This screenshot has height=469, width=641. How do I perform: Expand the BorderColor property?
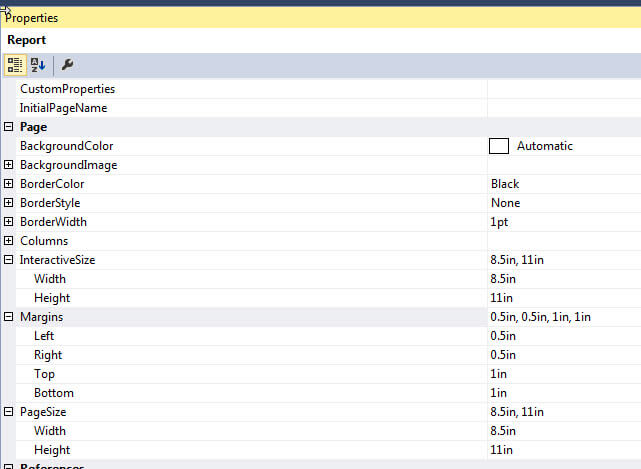pos(9,184)
